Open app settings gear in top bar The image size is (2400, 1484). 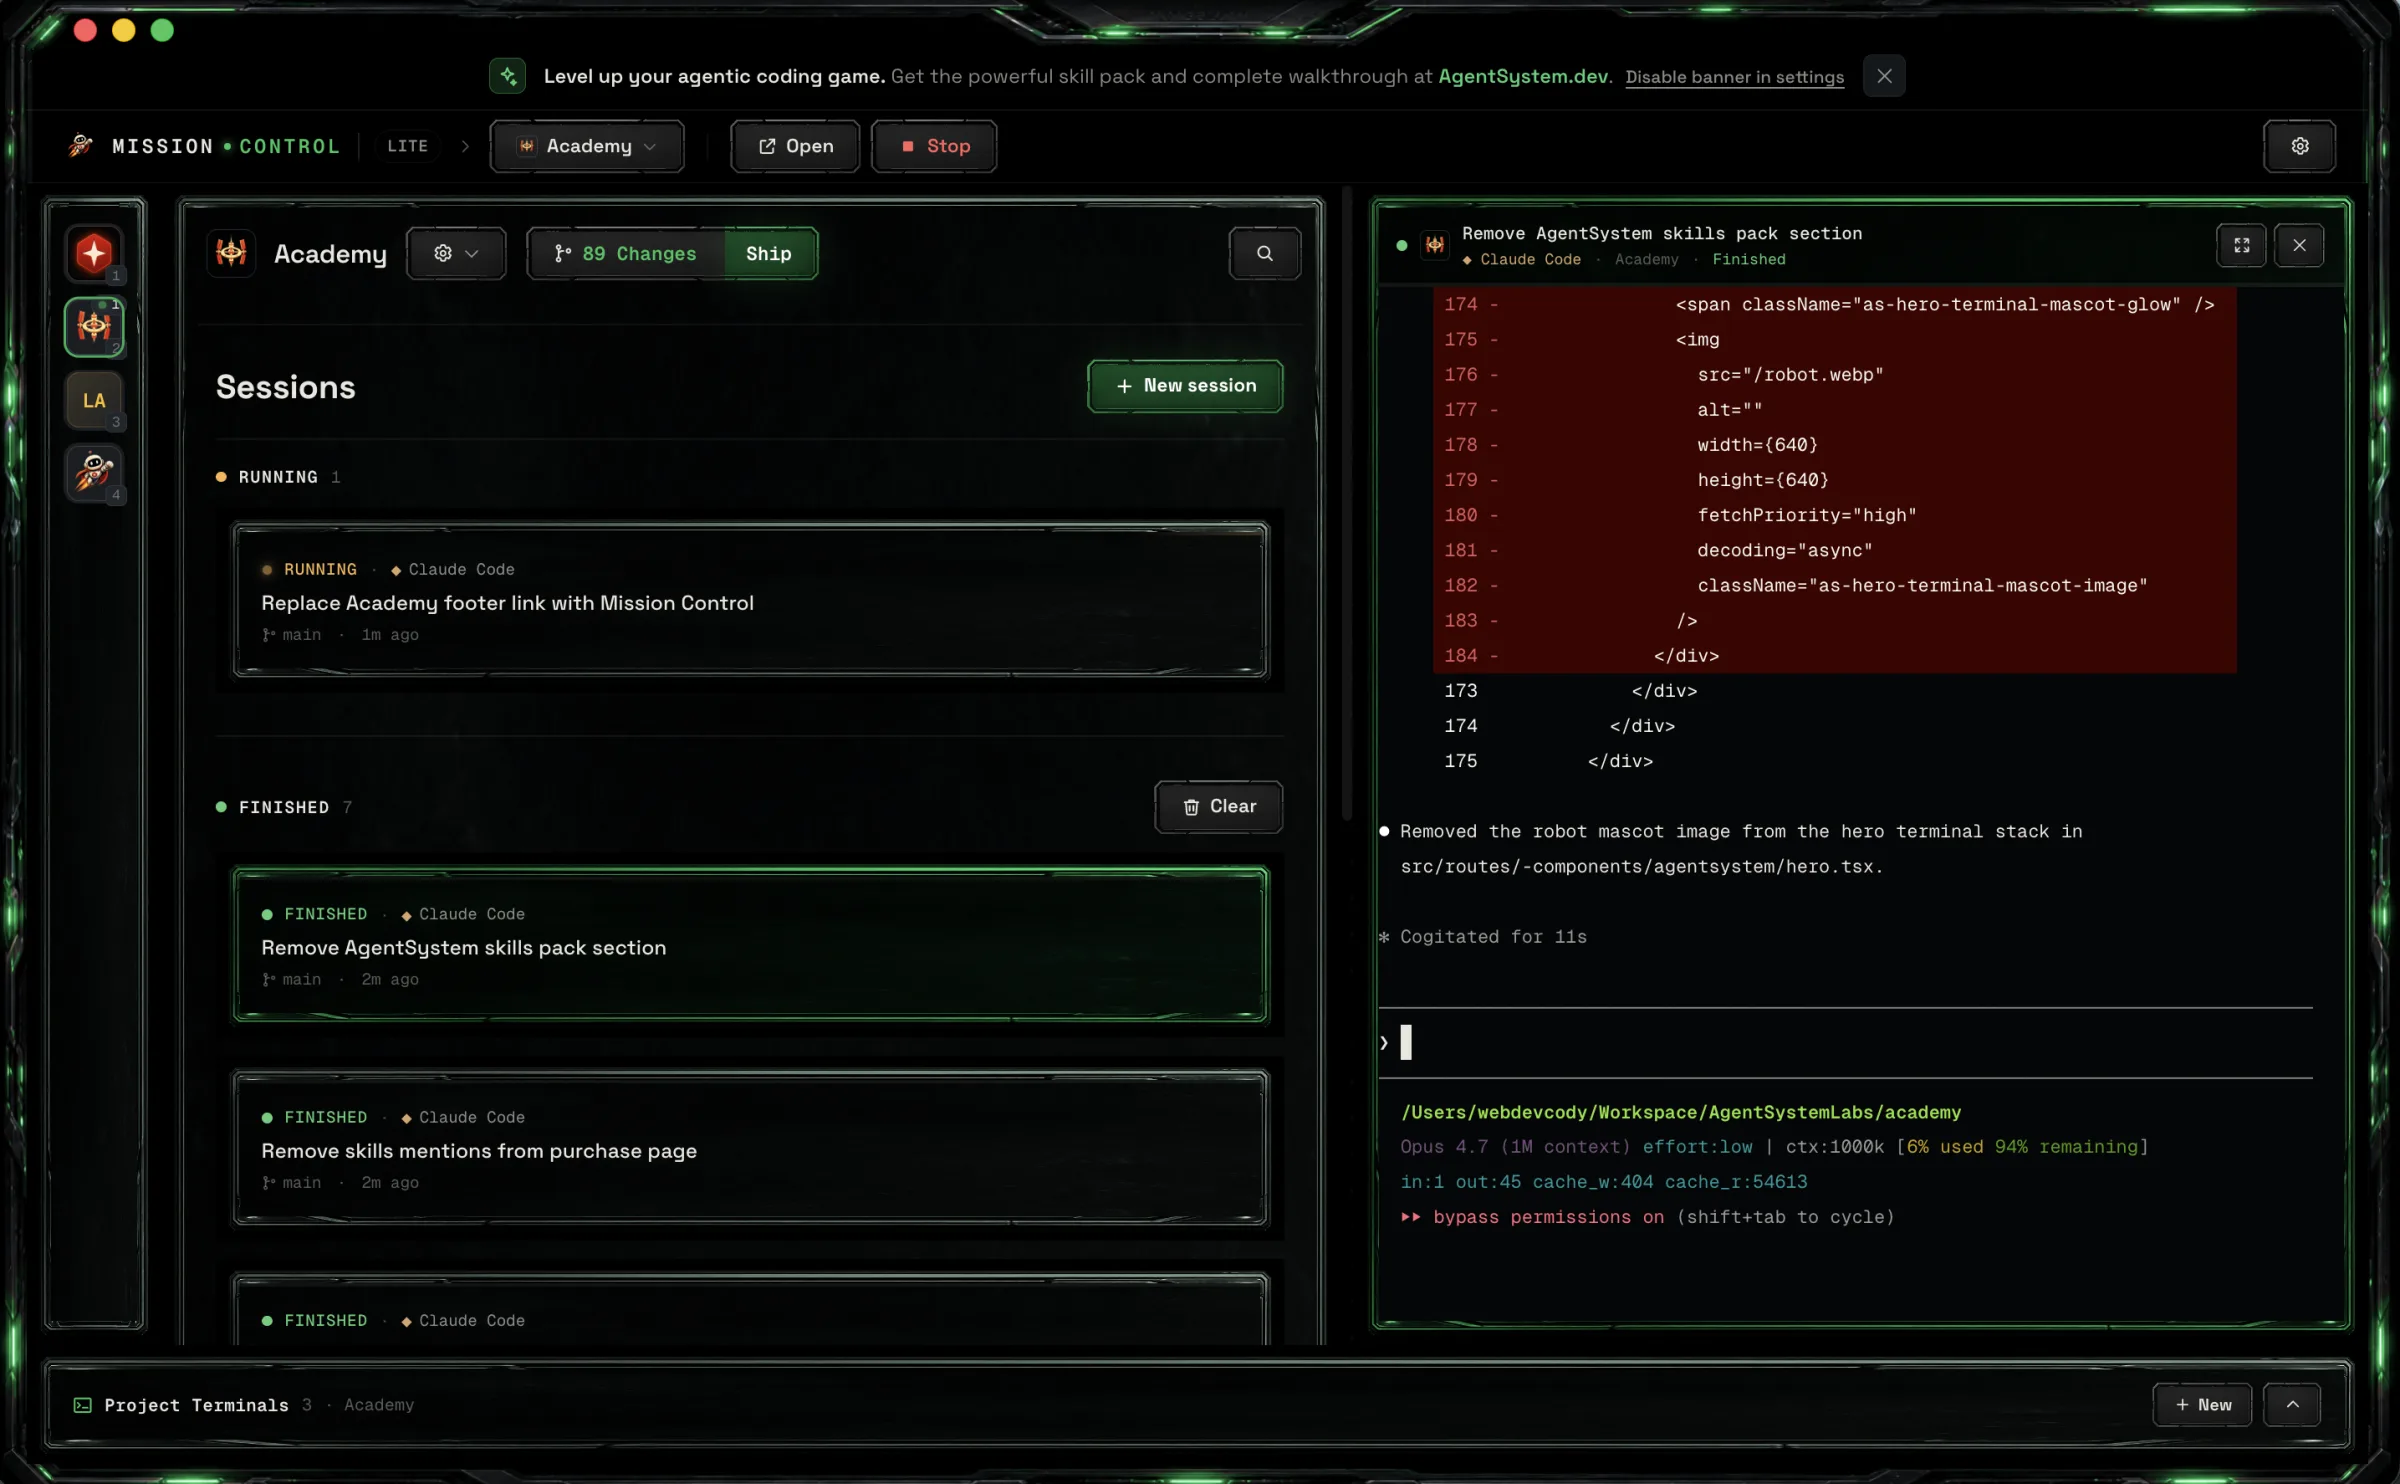2300,146
